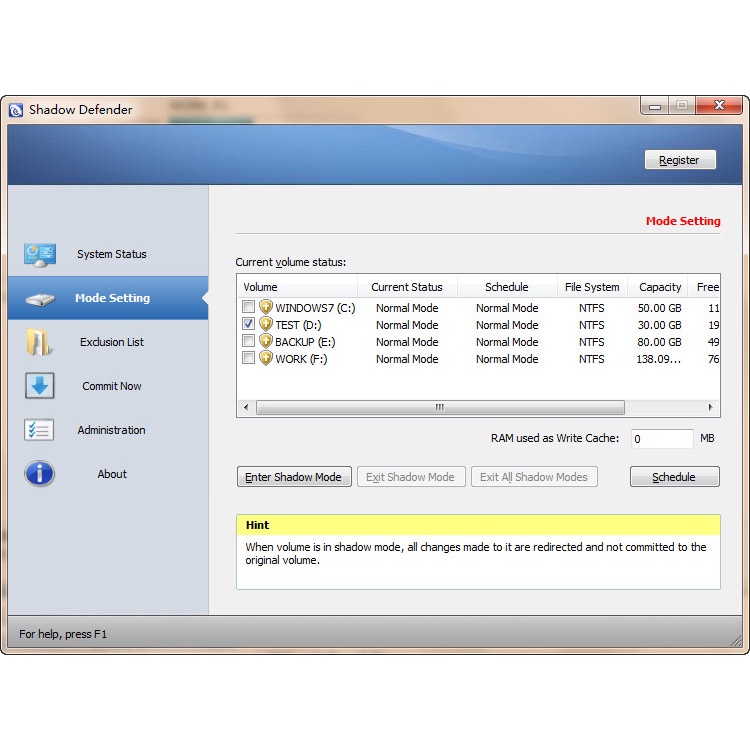Click the shield icon for WORK (F:)
This screenshot has width=750, height=750.
(x=266, y=358)
